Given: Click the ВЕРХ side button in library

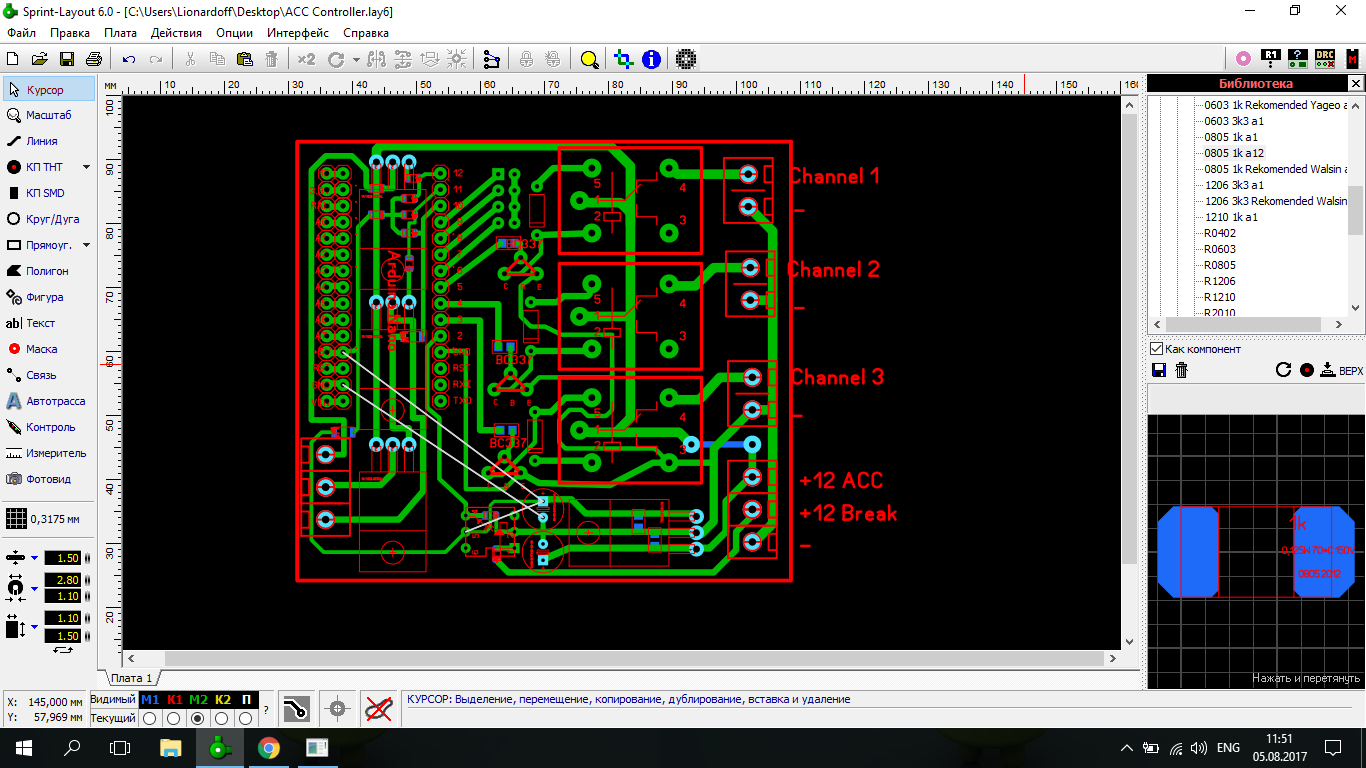Looking at the screenshot, I should coord(1341,370).
